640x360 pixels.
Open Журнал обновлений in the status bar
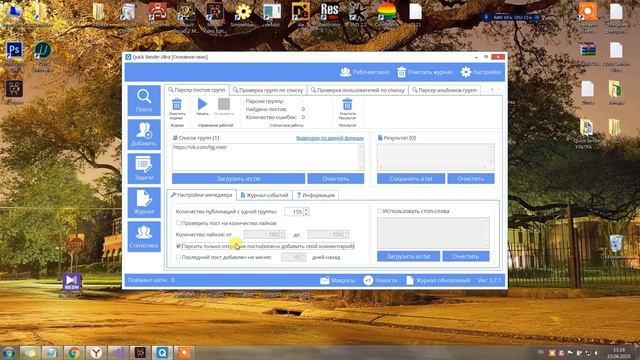point(438,280)
